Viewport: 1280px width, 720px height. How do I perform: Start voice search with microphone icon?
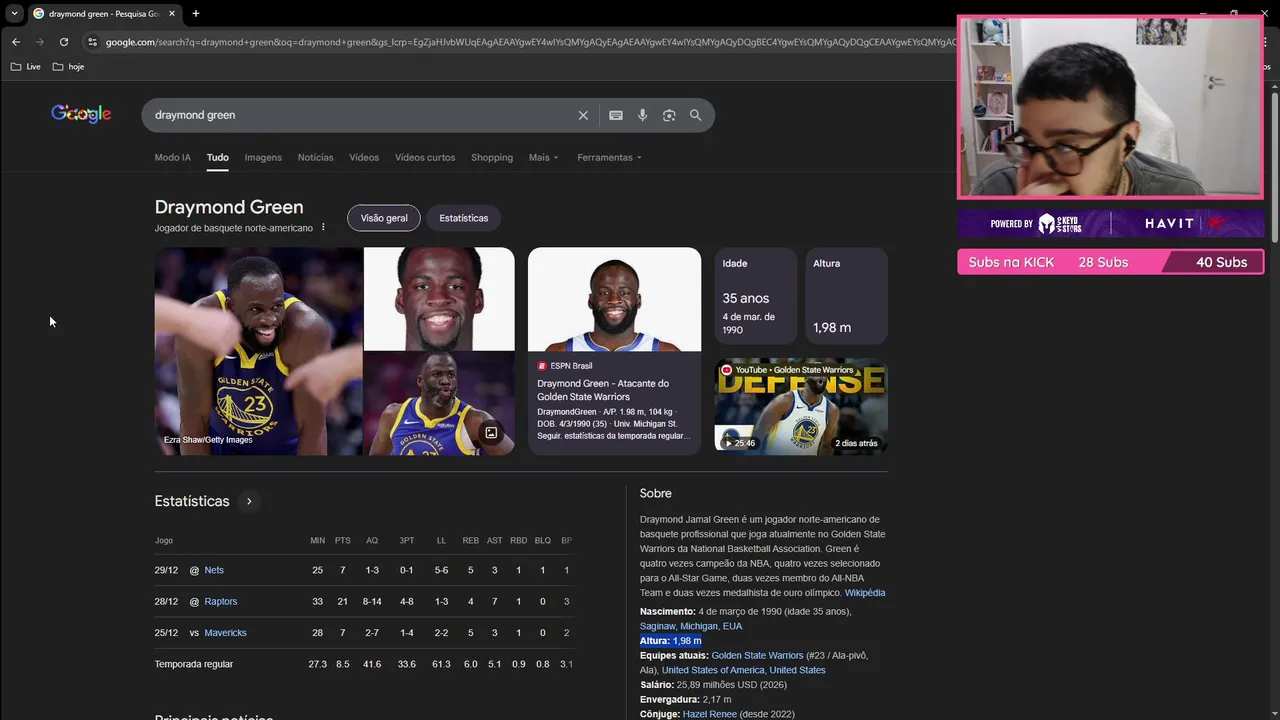click(x=643, y=115)
